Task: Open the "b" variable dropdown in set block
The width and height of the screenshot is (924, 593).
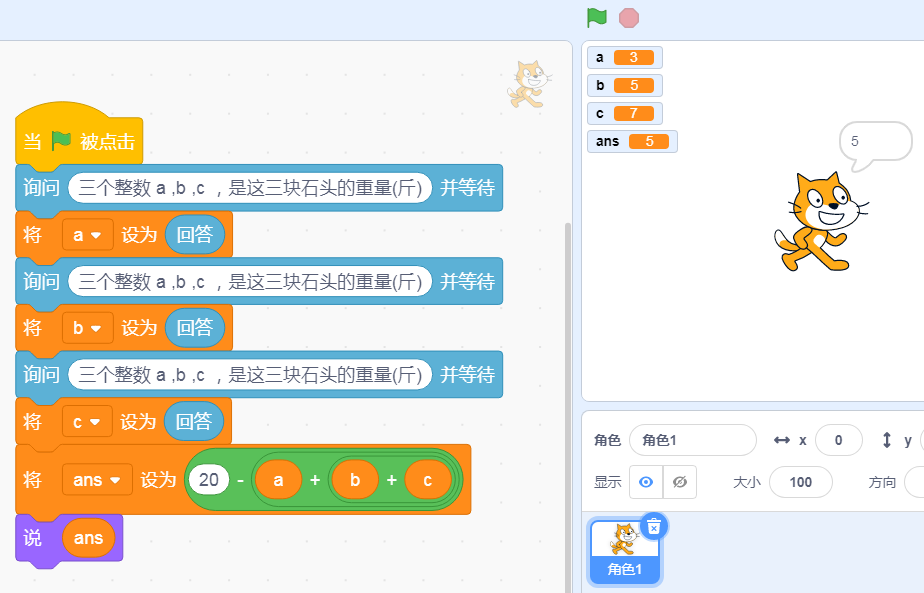Action: tap(87, 328)
